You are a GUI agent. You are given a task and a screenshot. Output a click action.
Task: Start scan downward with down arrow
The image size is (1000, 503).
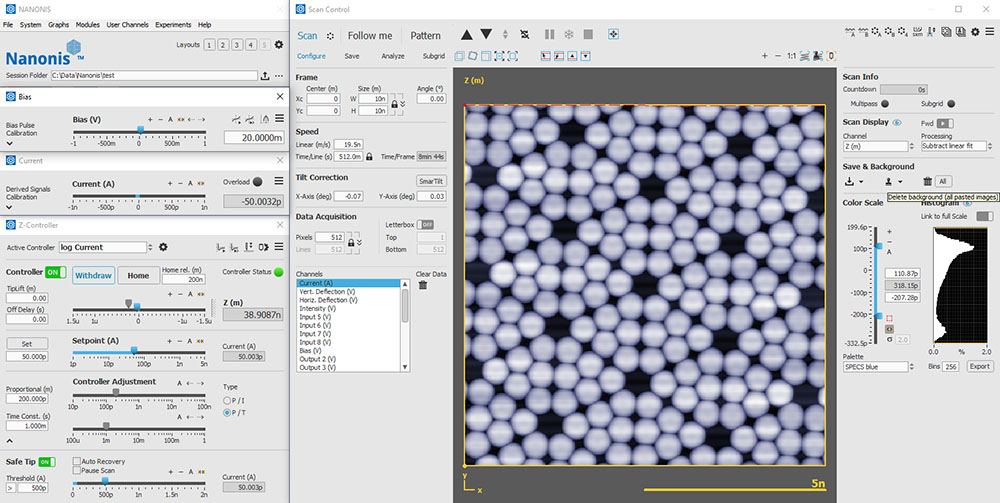486,35
